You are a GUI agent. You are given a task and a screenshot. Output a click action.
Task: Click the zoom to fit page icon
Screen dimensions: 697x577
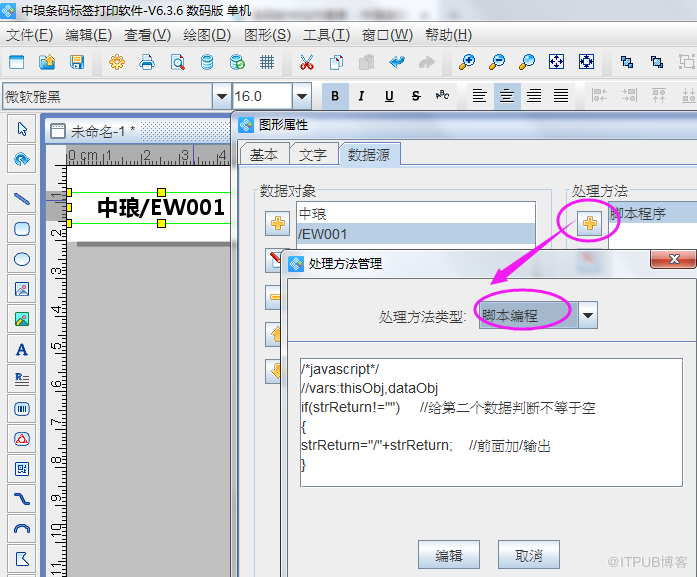coord(556,62)
